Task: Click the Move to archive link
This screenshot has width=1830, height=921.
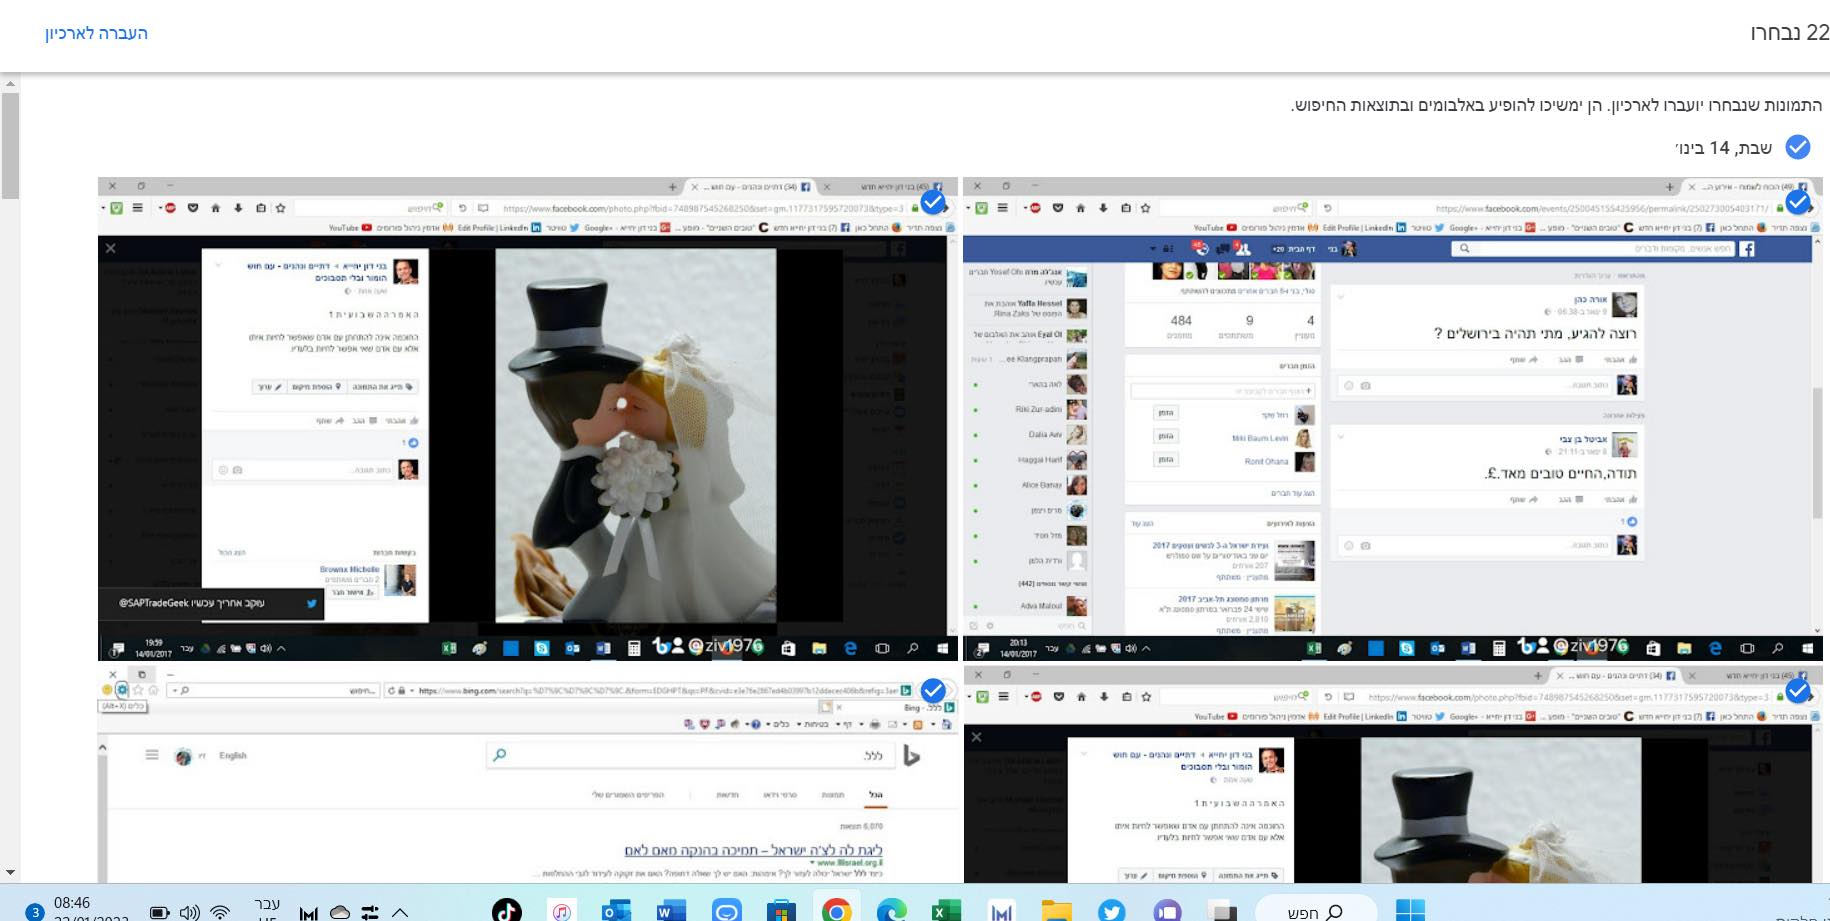Action: (96, 33)
